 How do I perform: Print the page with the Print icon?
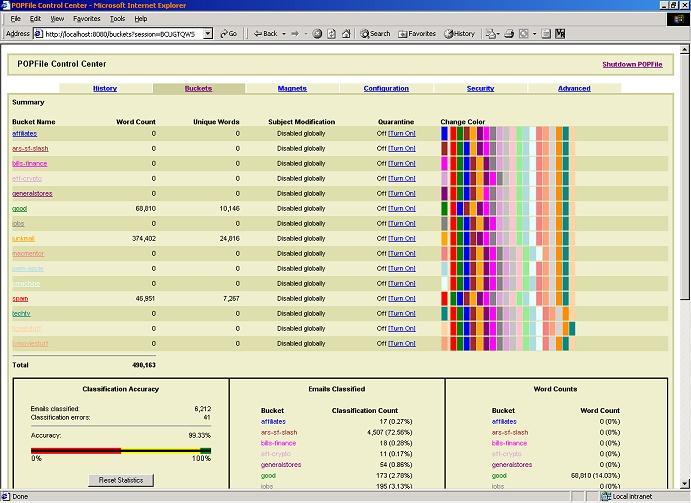[509, 34]
